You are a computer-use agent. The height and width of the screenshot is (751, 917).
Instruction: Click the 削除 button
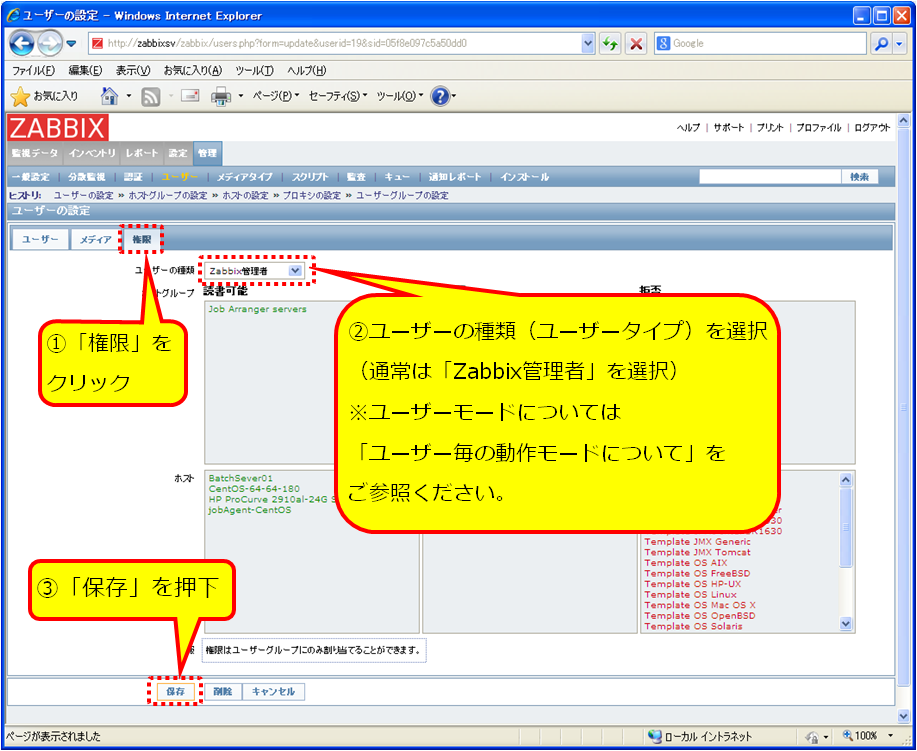[x=223, y=691]
